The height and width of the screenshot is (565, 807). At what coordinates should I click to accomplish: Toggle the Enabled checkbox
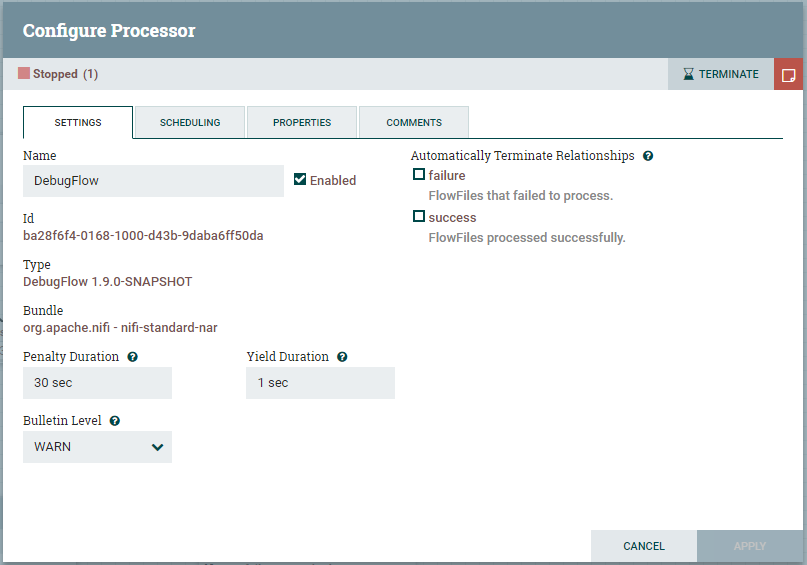[300, 179]
